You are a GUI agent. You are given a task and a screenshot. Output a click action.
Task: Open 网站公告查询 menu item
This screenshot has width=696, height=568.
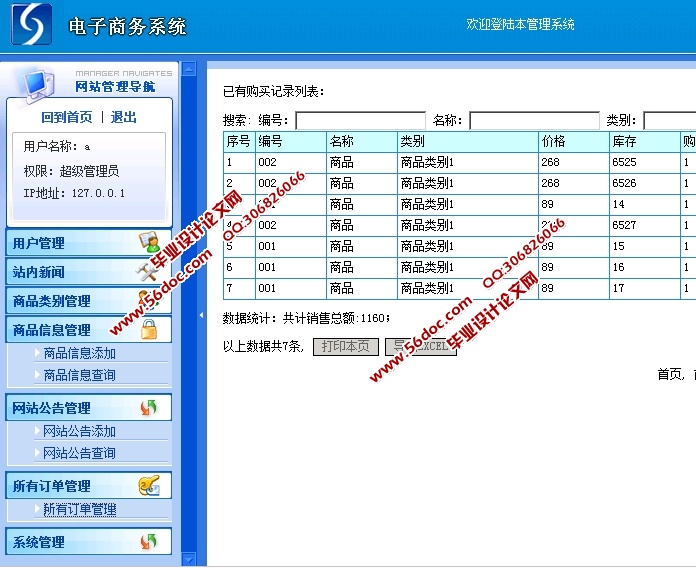point(79,453)
